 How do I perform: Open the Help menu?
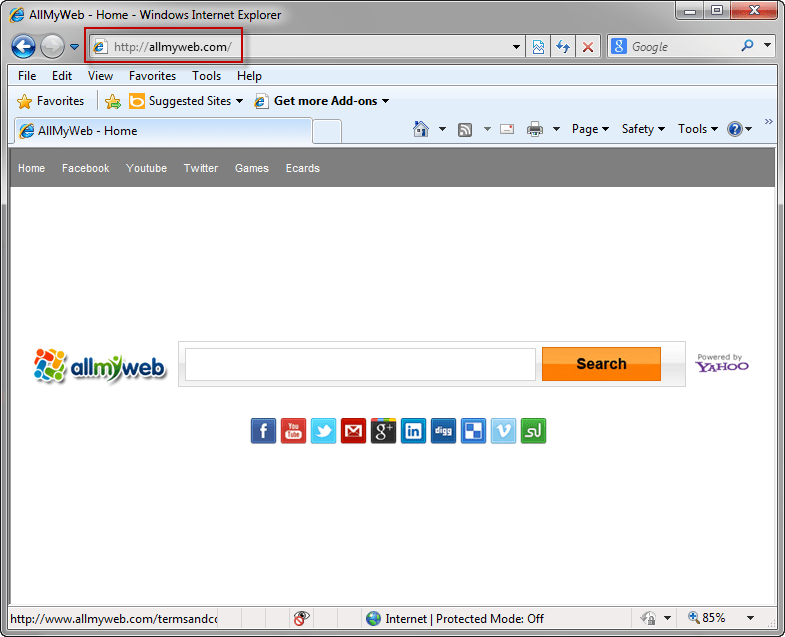click(249, 76)
